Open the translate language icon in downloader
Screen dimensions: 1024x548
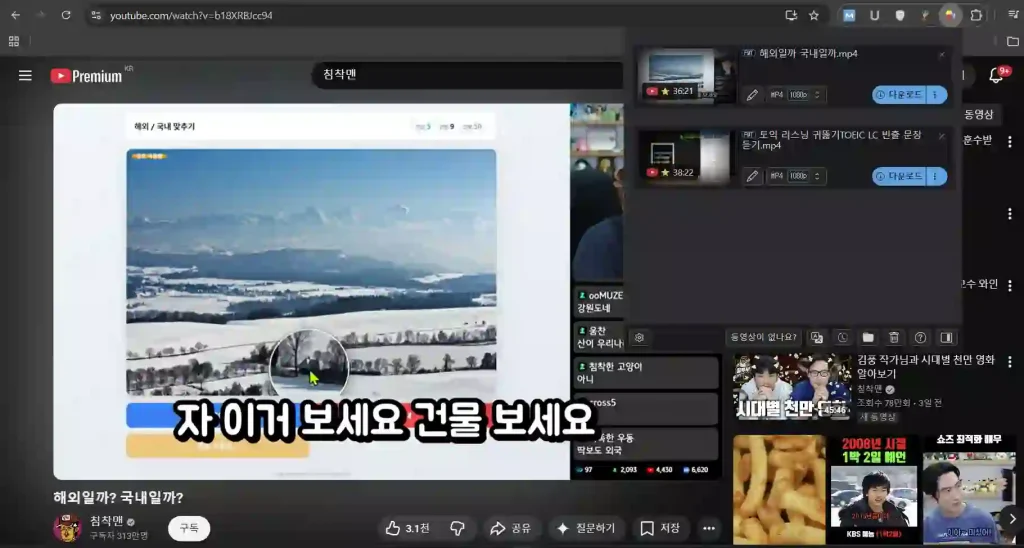pyautogui.click(x=816, y=338)
